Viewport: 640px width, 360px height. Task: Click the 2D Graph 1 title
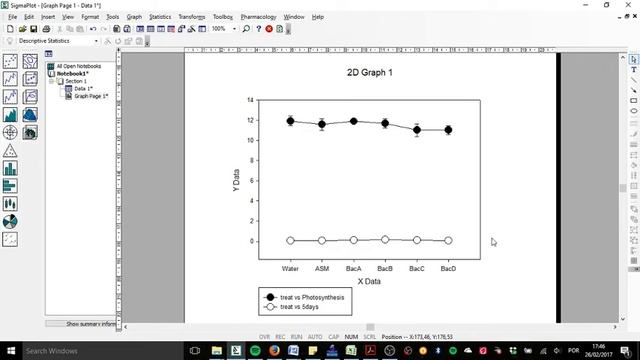point(370,73)
